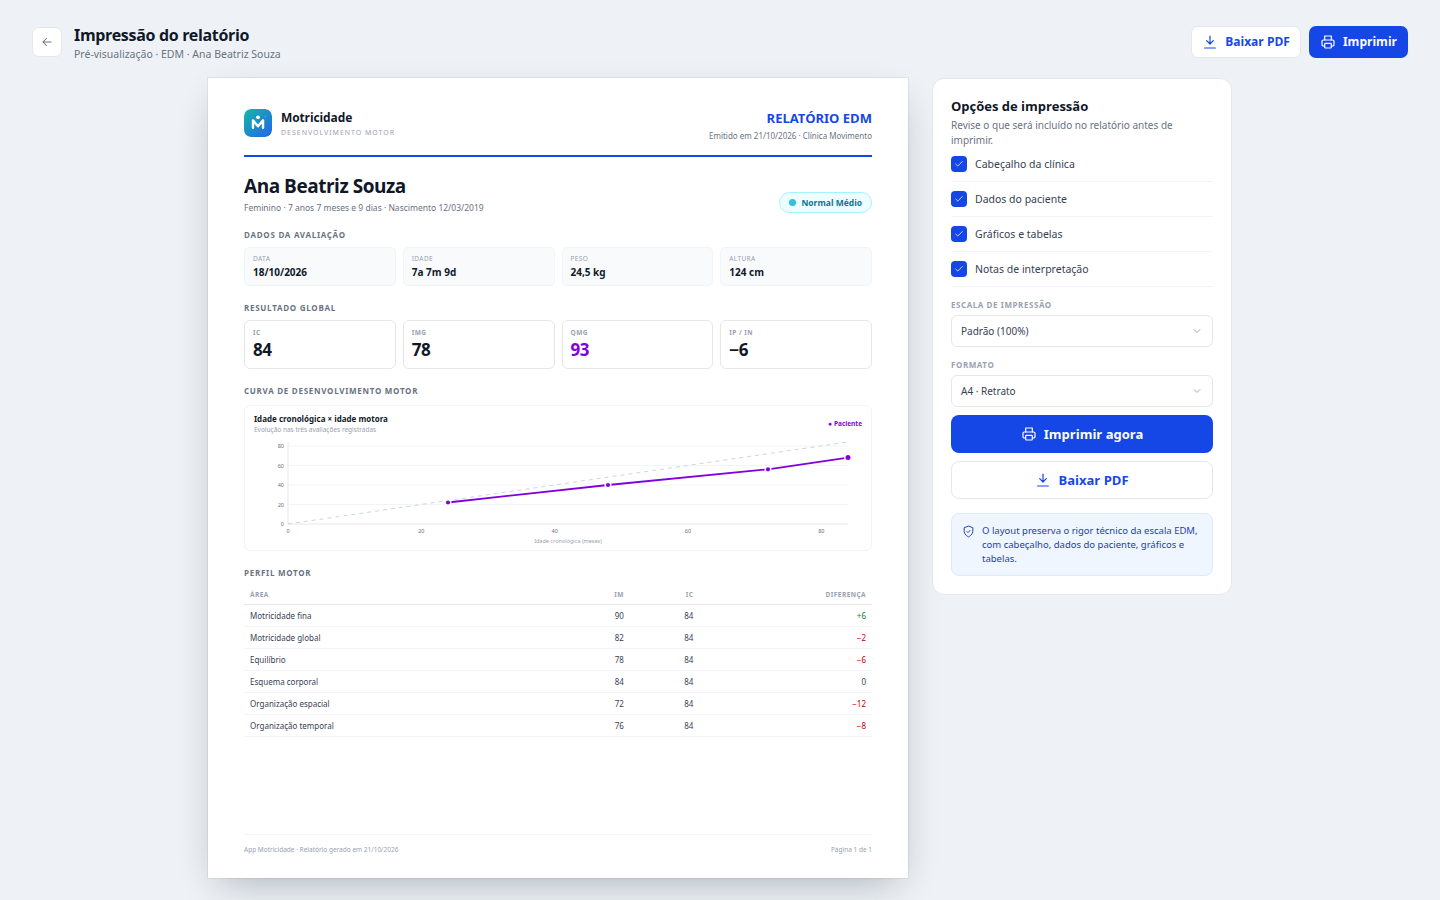Uncheck Cabeçalho da clínica checkbox
Screen dimensions: 1440x900
pyautogui.click(x=959, y=164)
